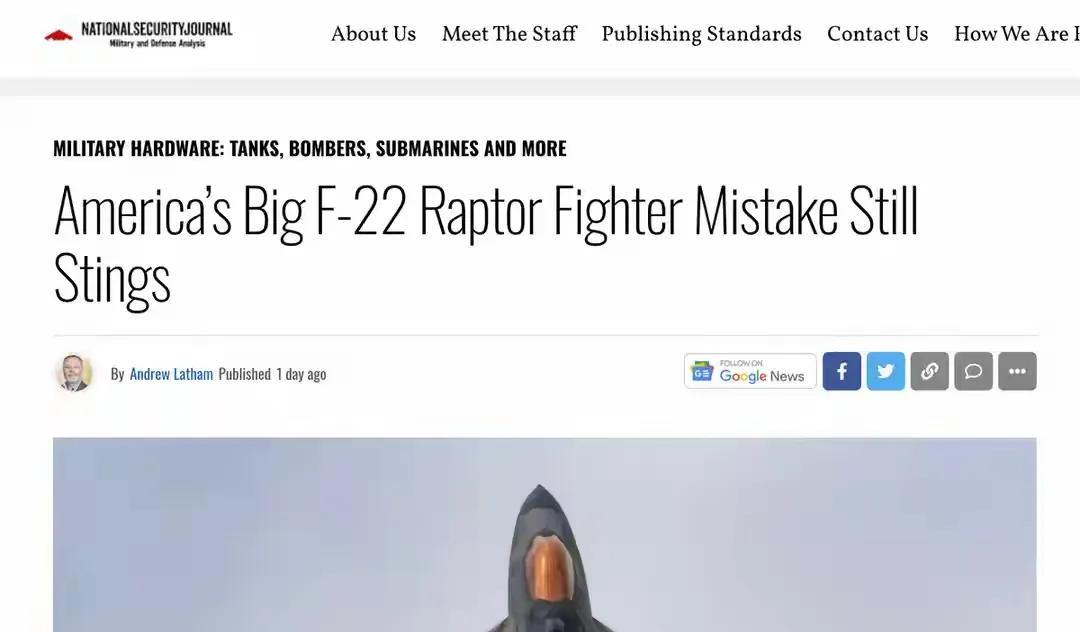This screenshot has height=632, width=1080.
Task: Click Military and Defense Analysis tagline
Action: 157,43
